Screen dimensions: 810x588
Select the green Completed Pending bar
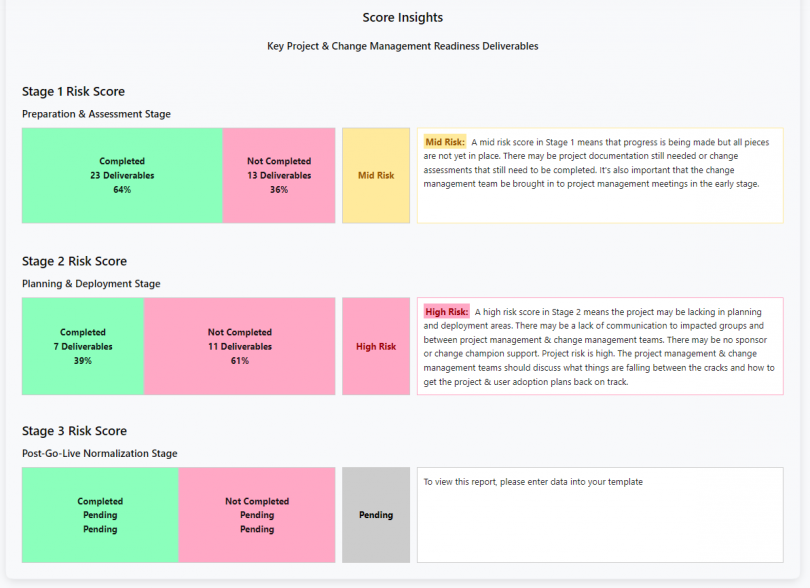pos(100,515)
